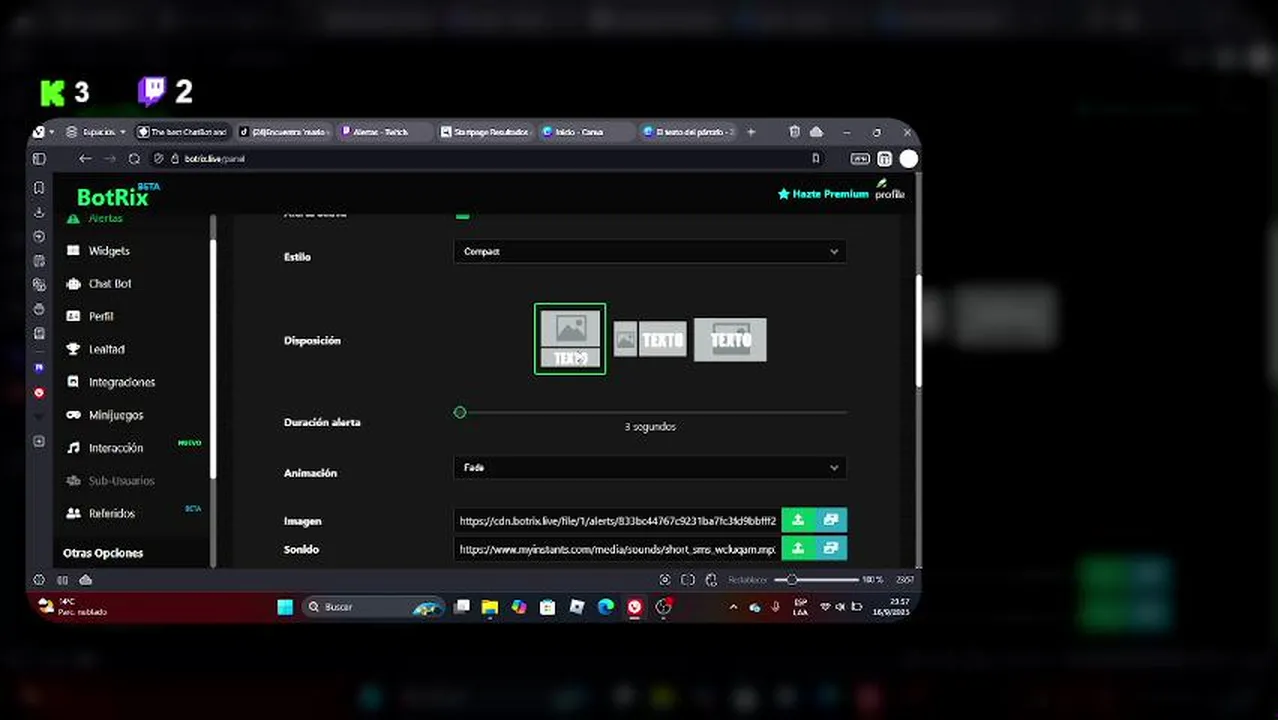Open Microsoft Edge from the taskbar

(606, 607)
